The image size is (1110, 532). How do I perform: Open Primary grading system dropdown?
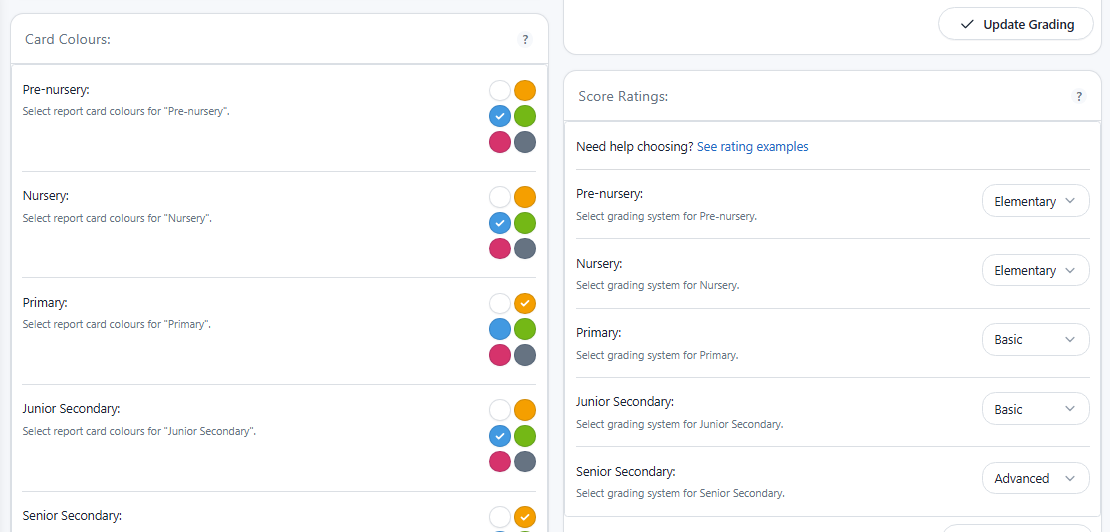(1035, 340)
